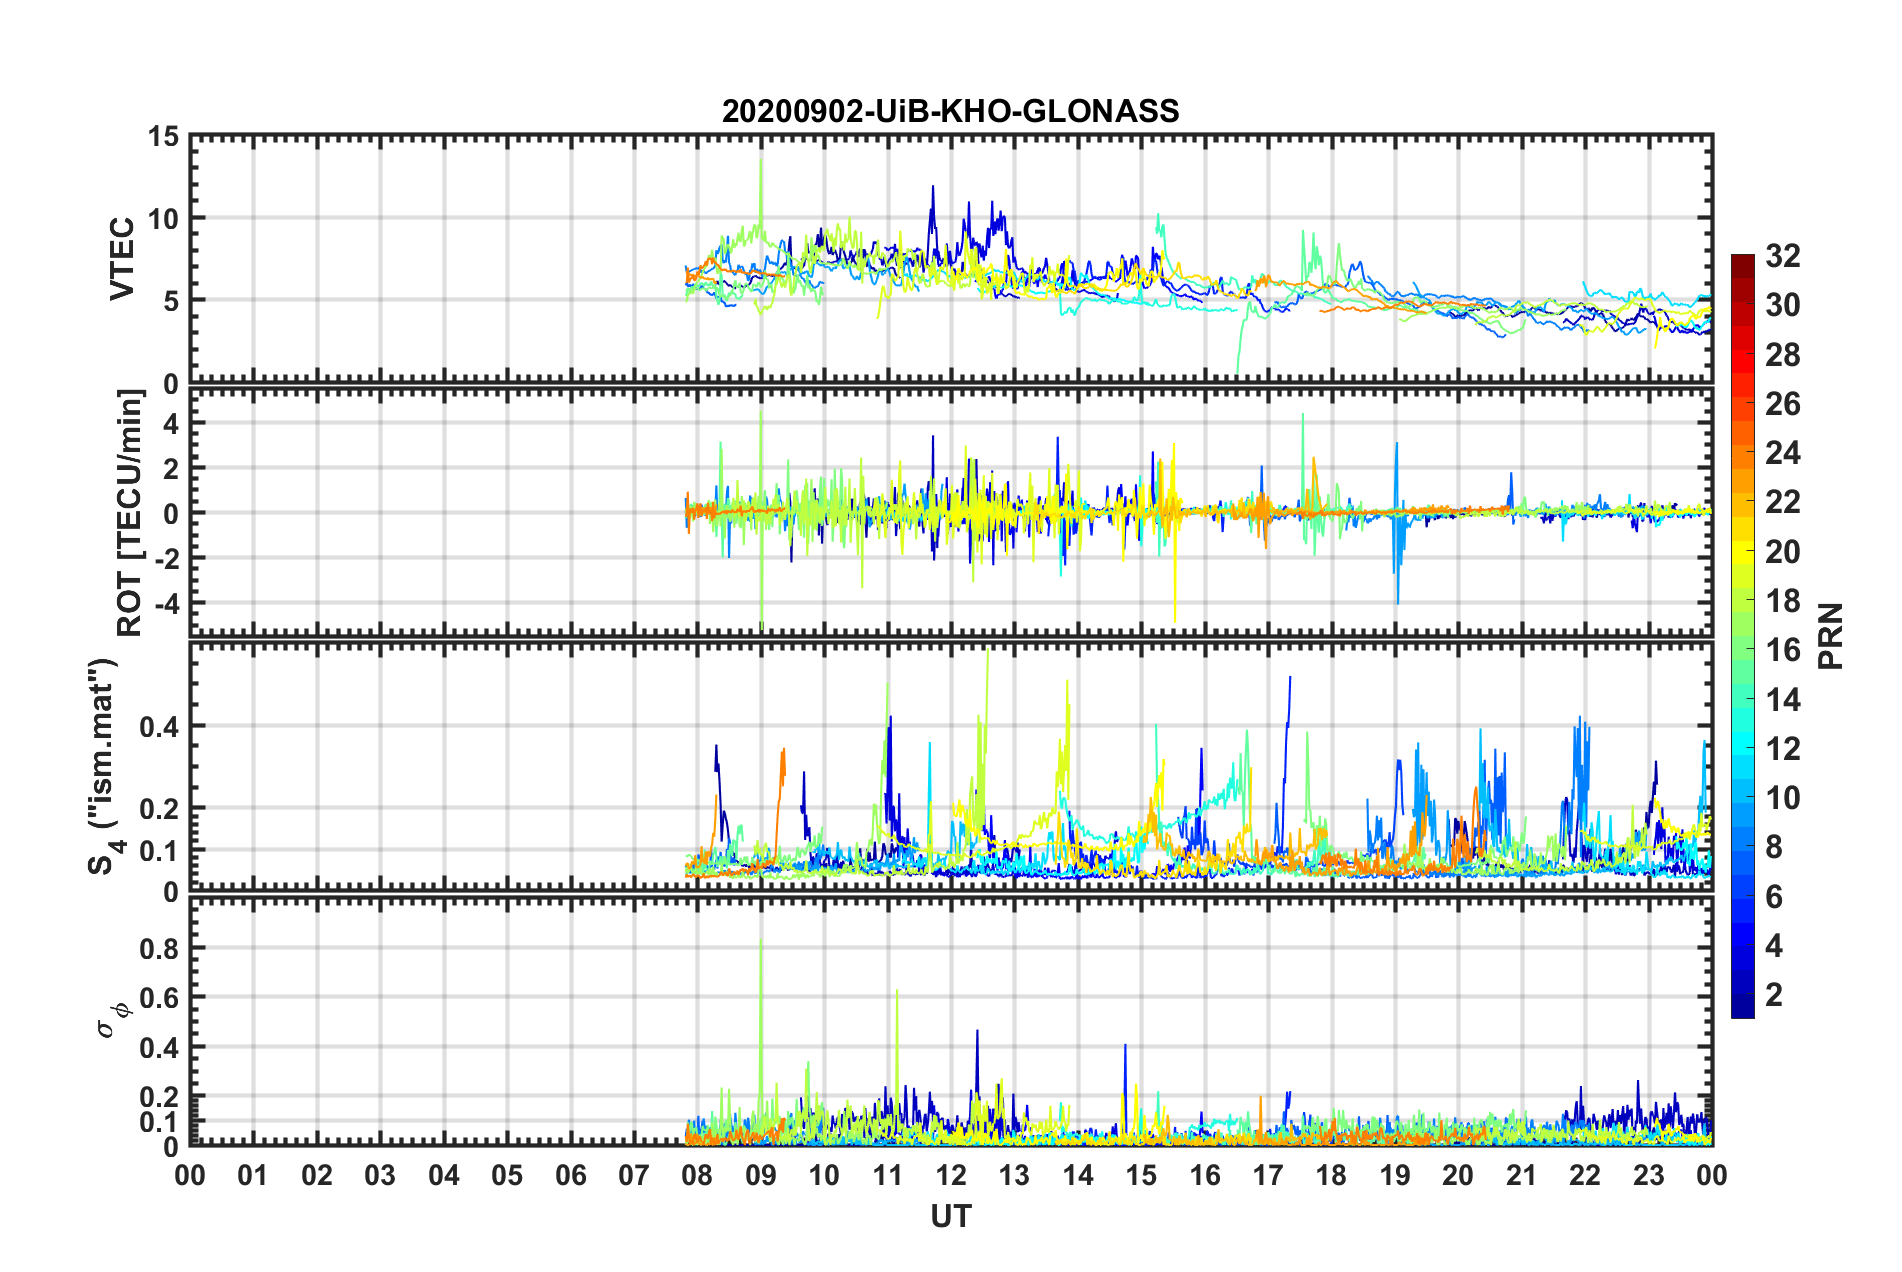
Task: Click x-axis tick label 15
Action: (x=1141, y=1175)
